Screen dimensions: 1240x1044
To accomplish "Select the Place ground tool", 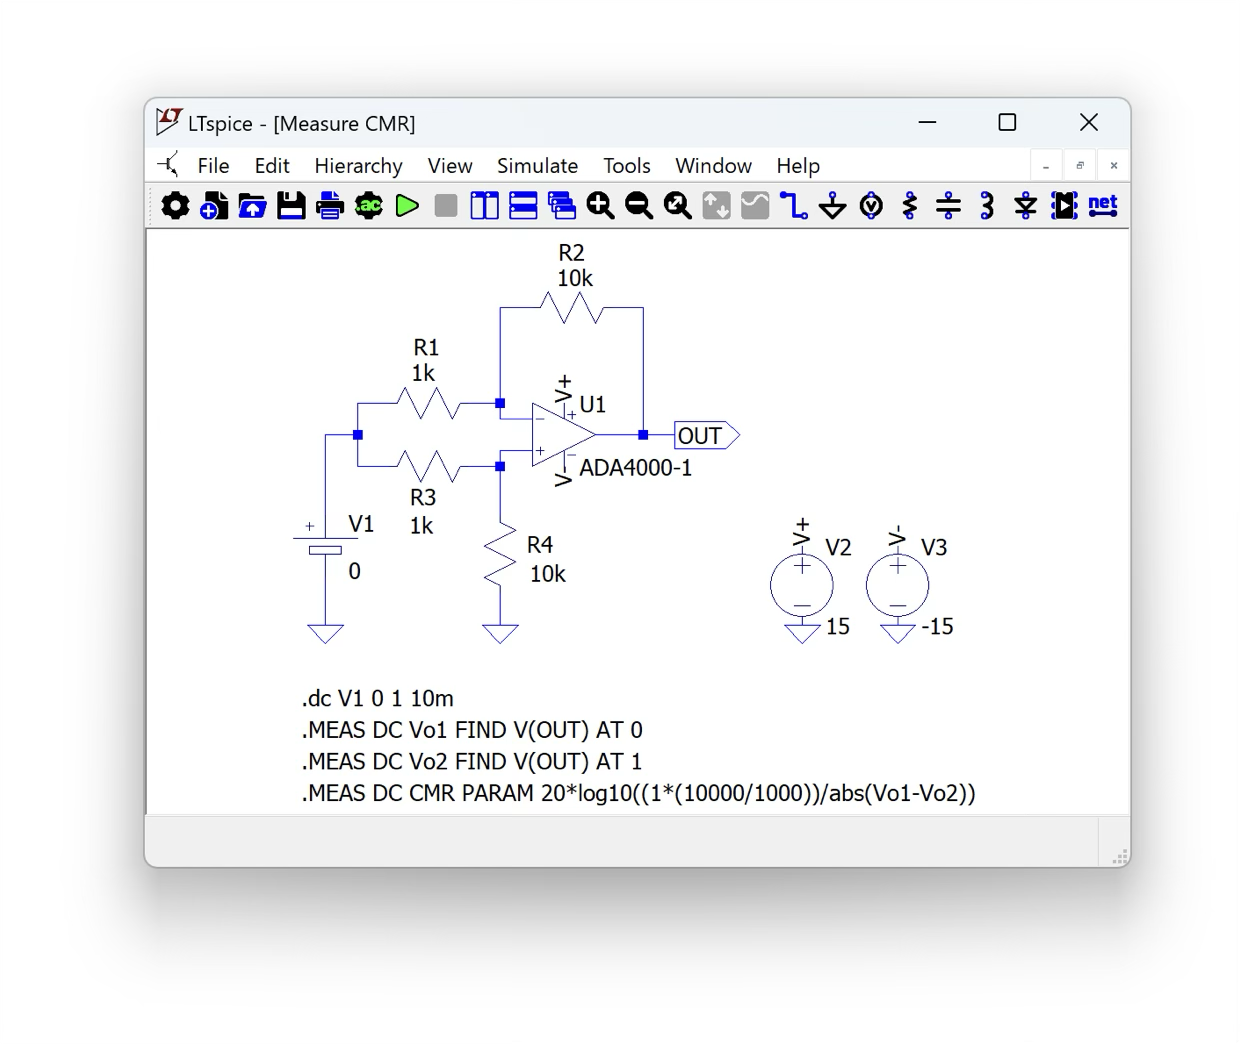I will 832,206.
